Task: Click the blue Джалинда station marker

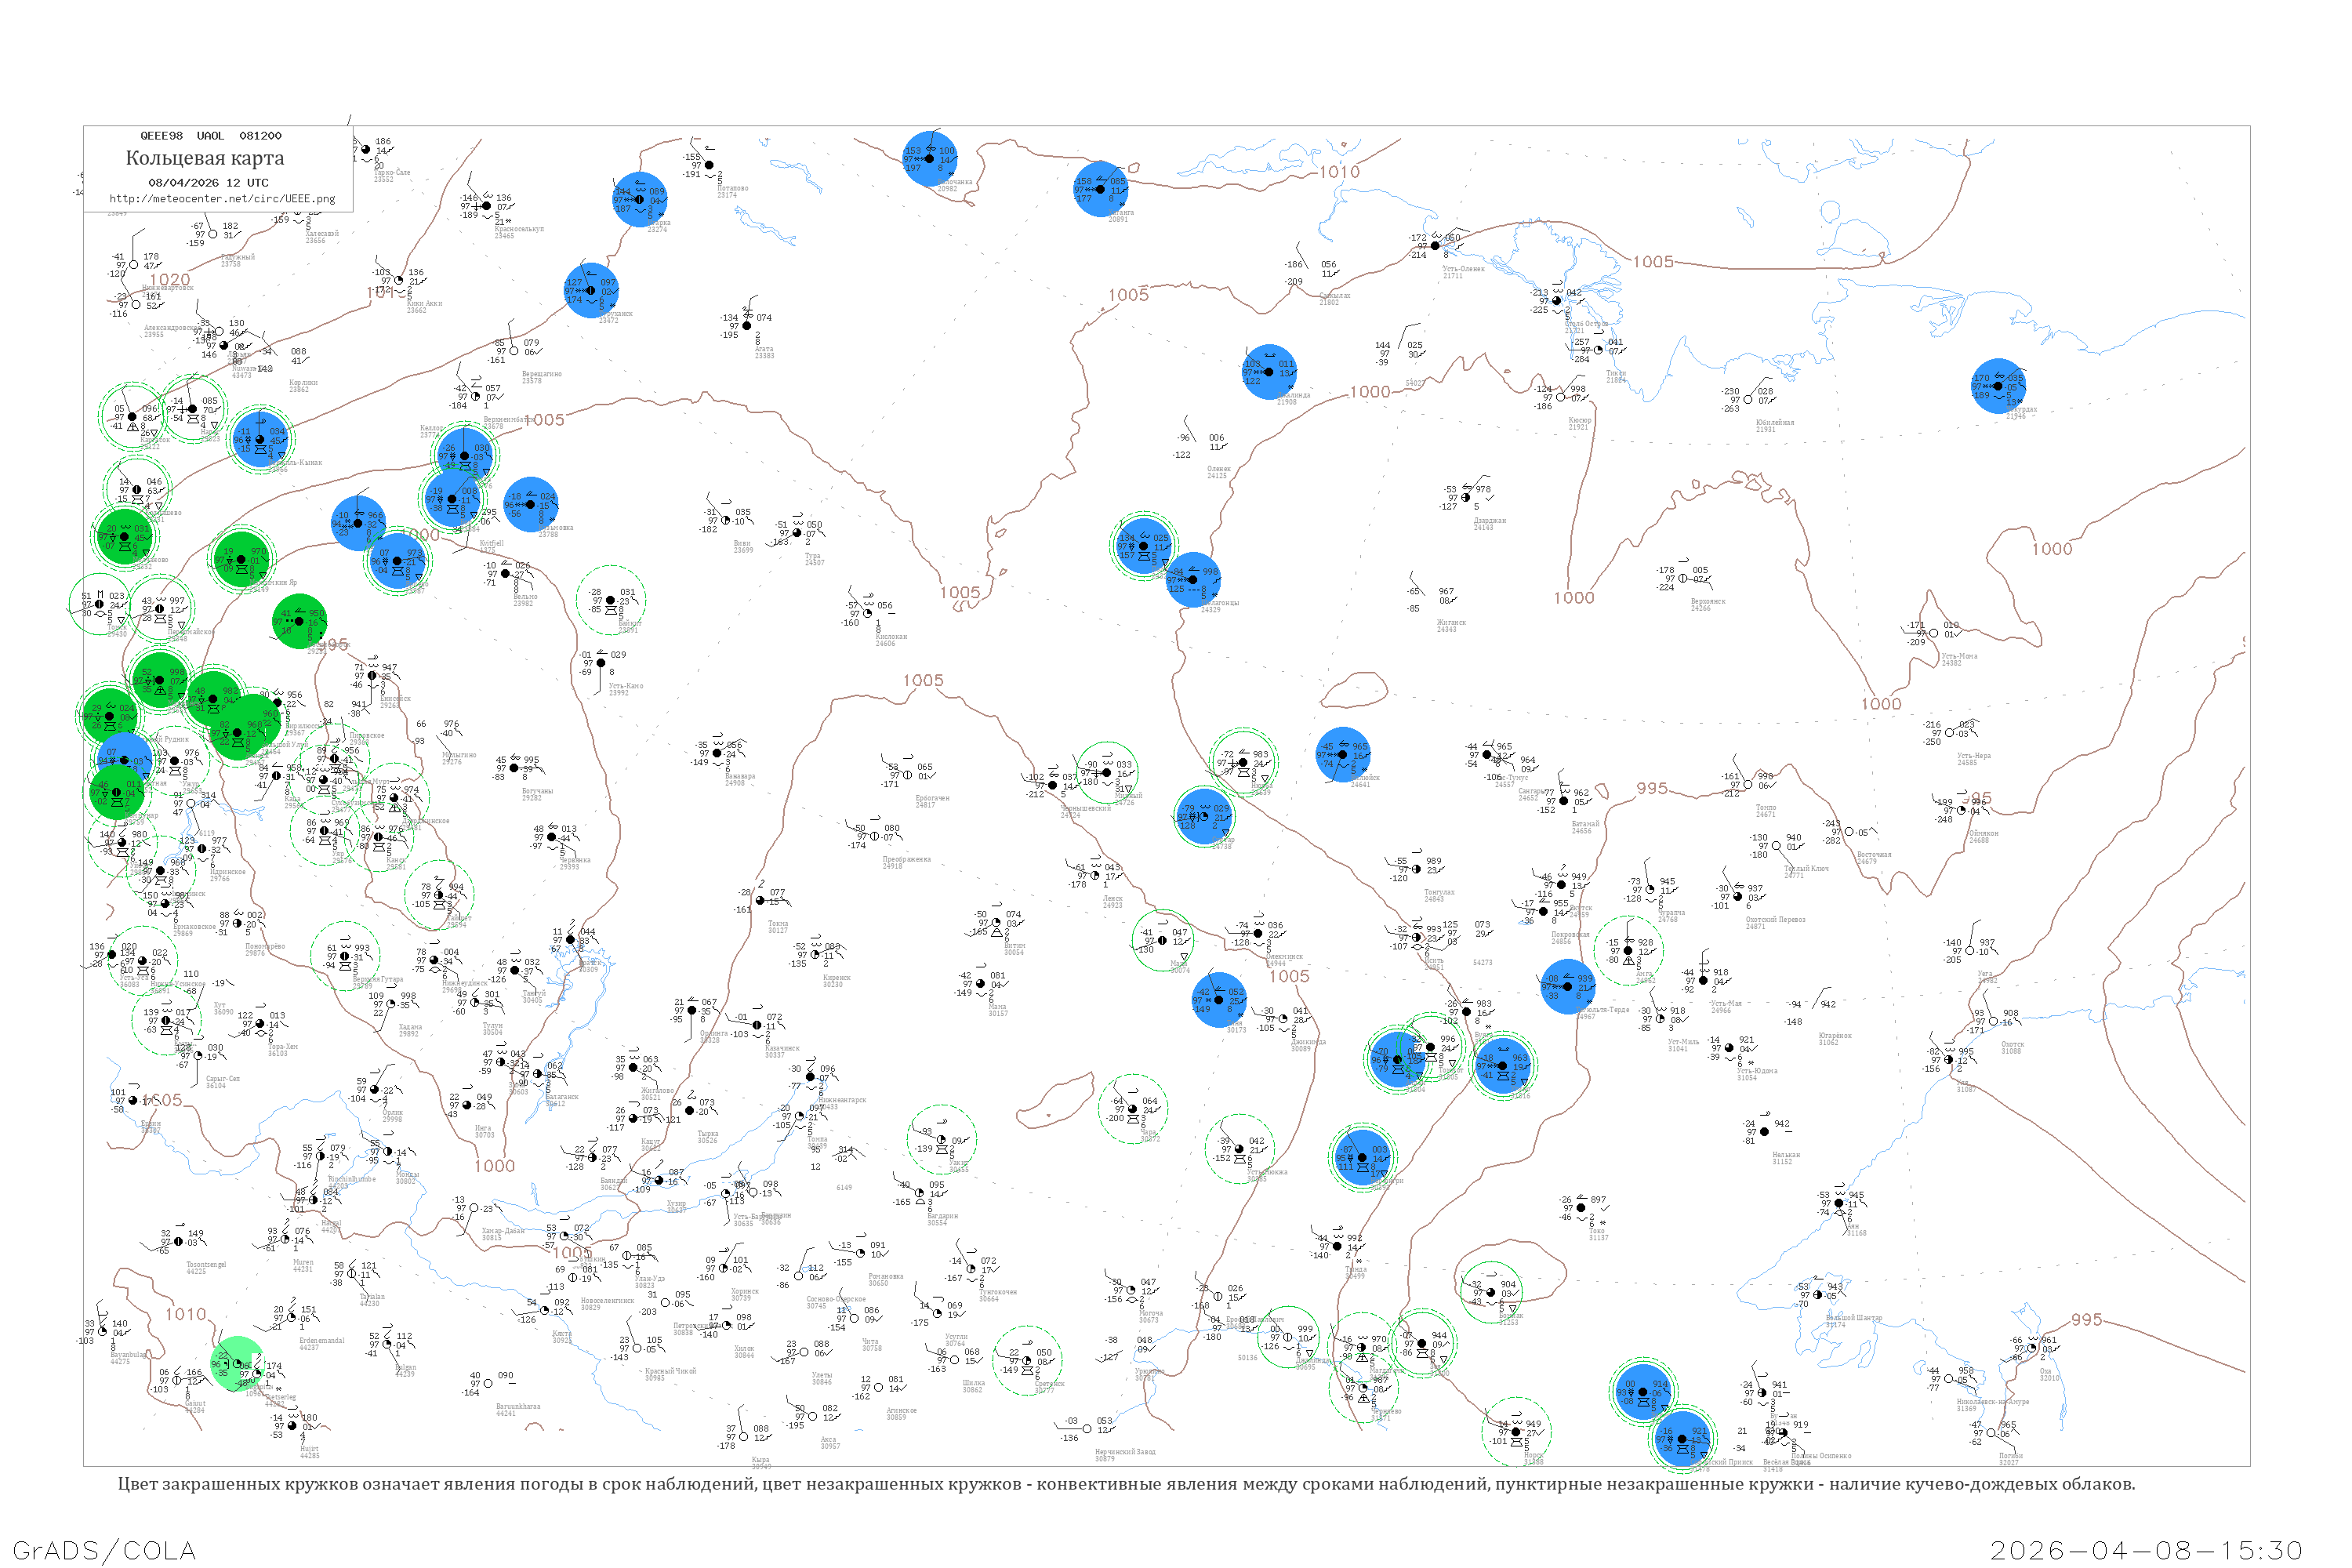Action: point(1269,371)
